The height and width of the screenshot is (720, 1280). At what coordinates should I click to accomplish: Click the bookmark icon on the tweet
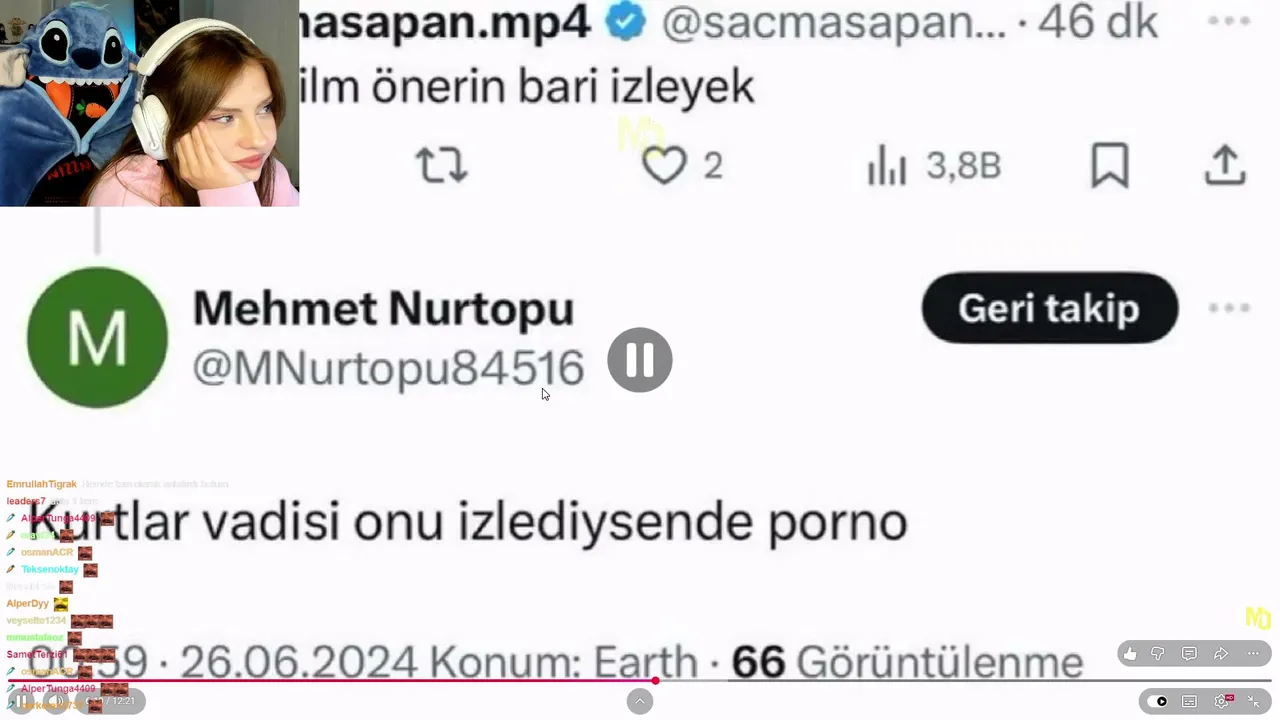click(x=1110, y=165)
